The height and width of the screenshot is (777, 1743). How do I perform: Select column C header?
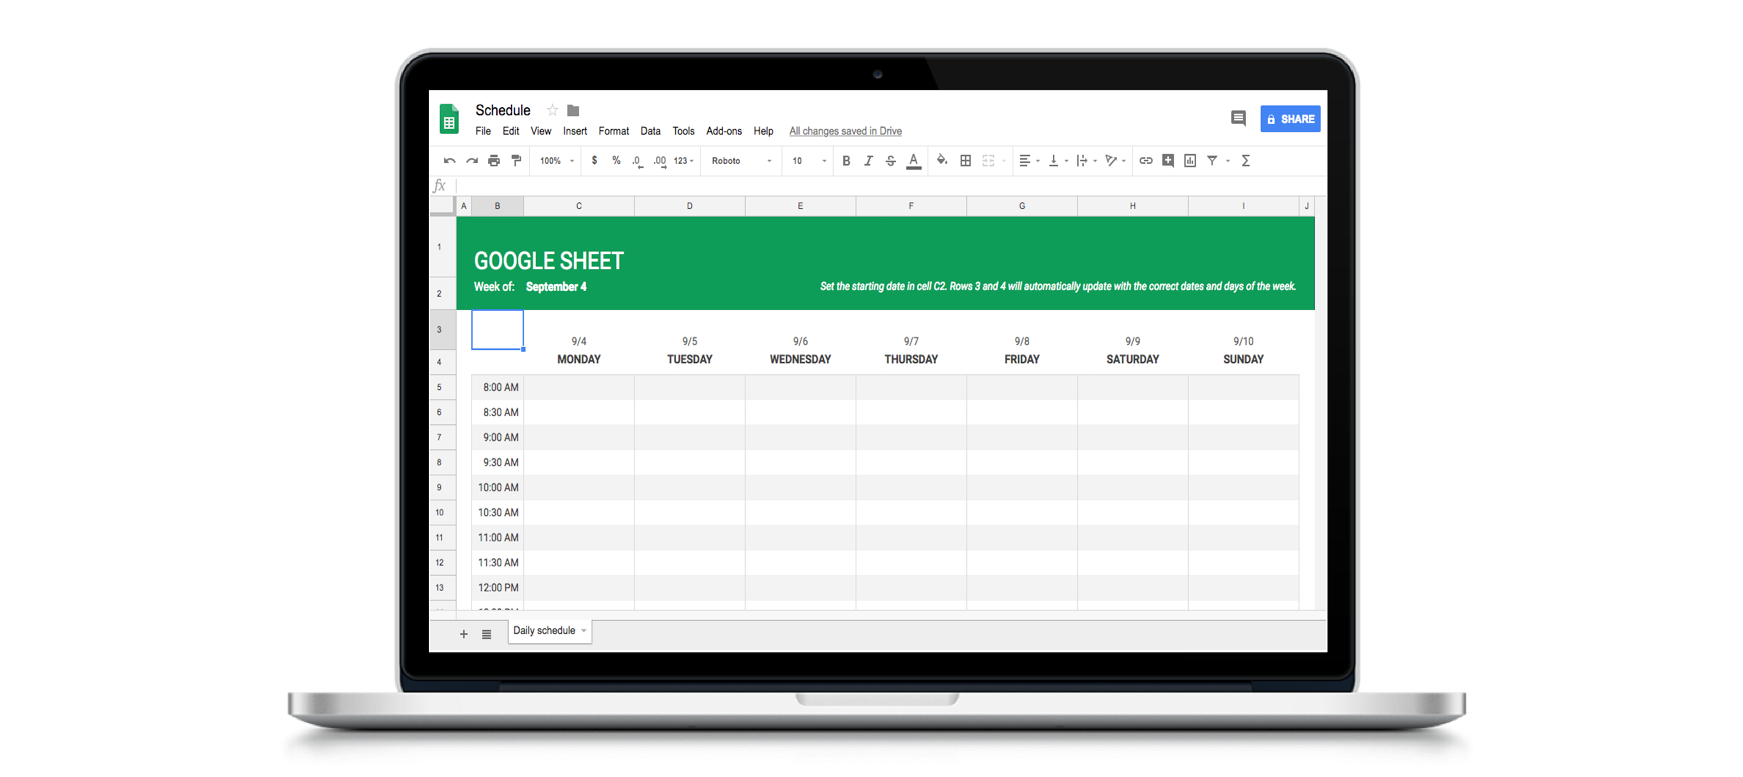(x=579, y=206)
